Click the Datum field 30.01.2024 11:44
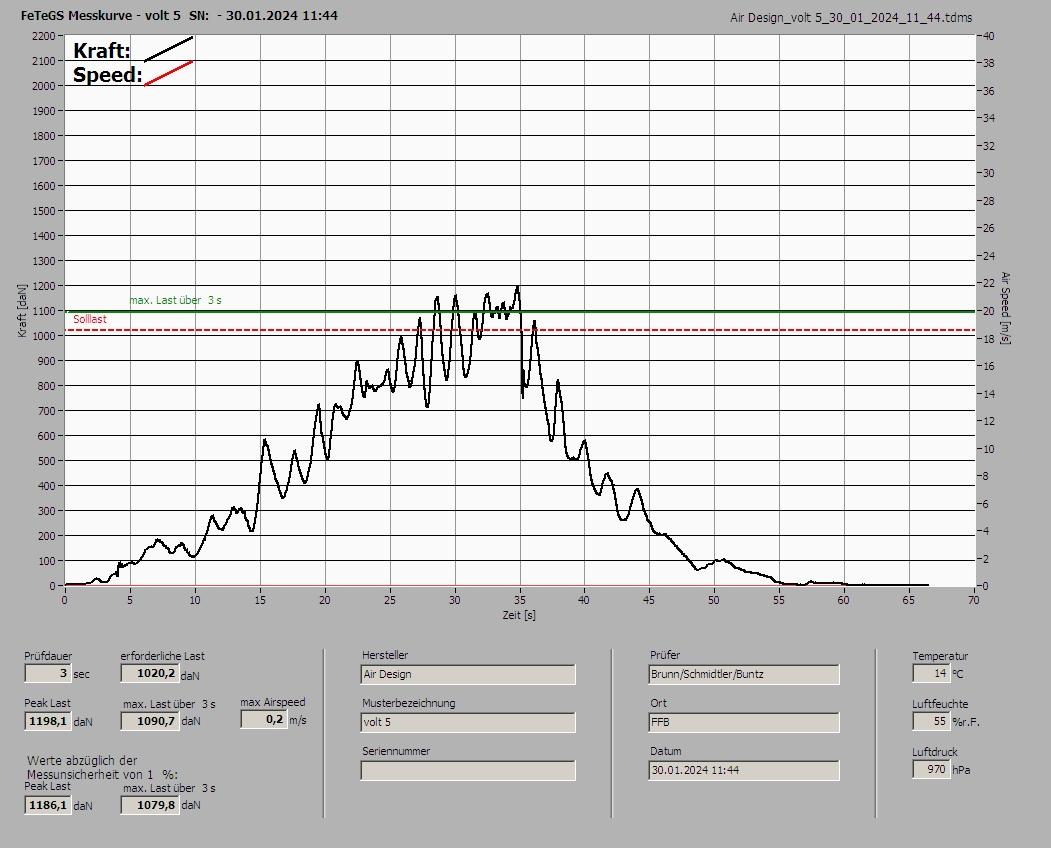This screenshot has width=1051, height=848. [744, 771]
